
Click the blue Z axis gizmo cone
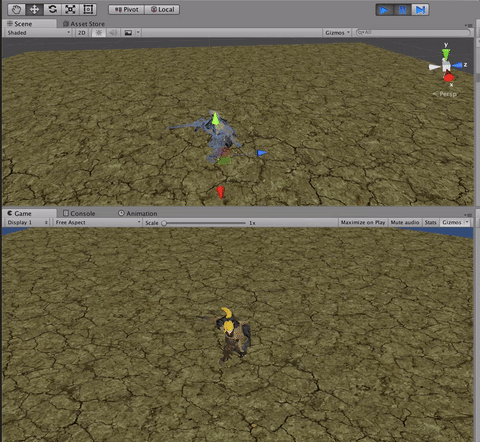point(458,65)
